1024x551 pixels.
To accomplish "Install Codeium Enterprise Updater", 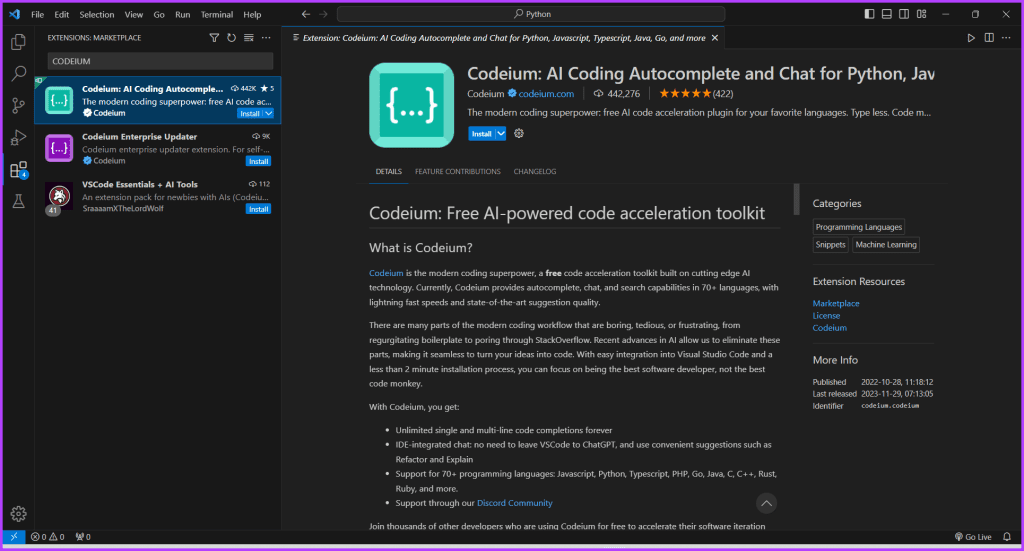I will coord(259,161).
